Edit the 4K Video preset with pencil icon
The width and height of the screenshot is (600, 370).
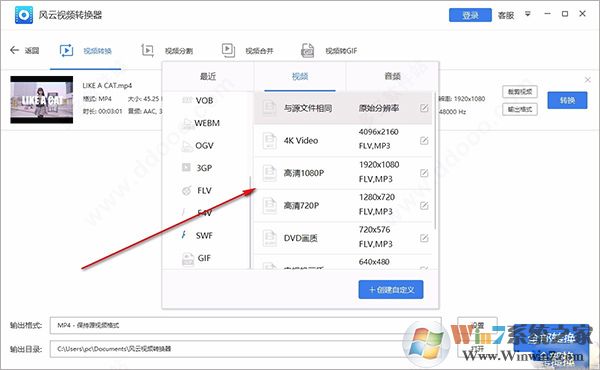(424, 141)
